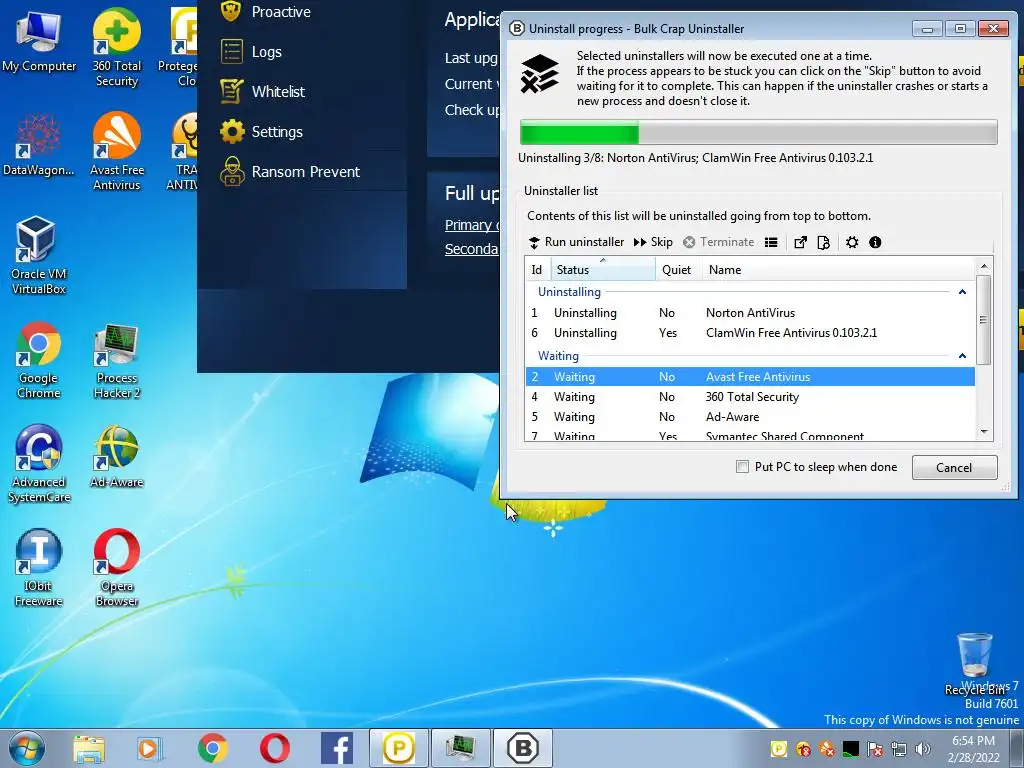Image resolution: width=1024 pixels, height=768 pixels.
Task: Click the uninstaller list scroll-up arrow
Action: point(984,266)
